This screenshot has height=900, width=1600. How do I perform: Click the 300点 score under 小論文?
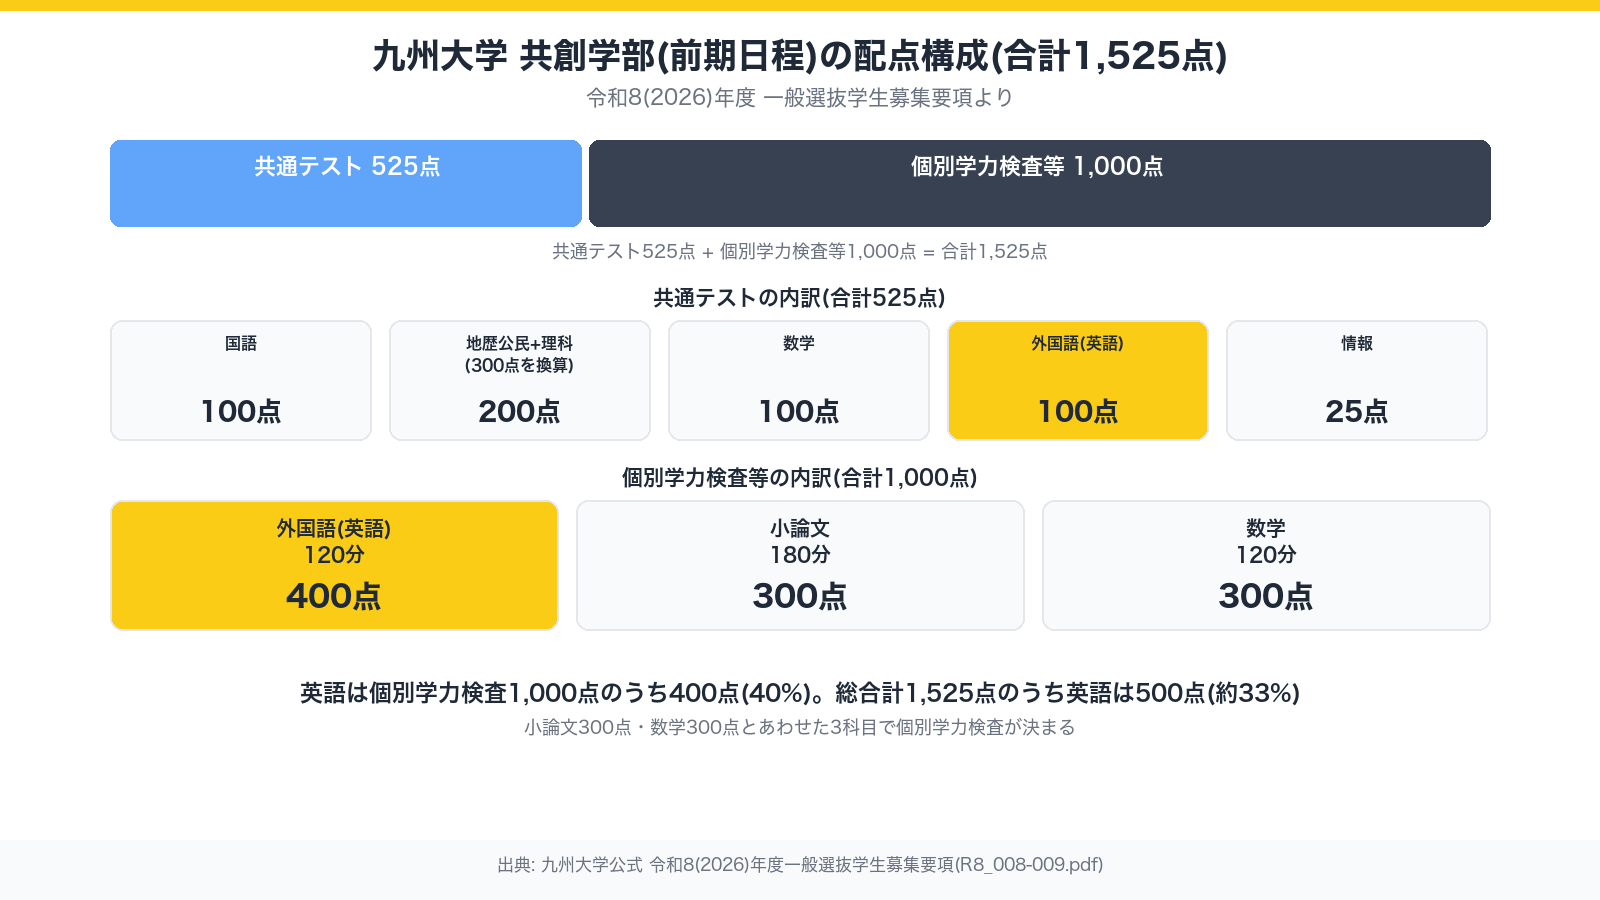point(800,596)
